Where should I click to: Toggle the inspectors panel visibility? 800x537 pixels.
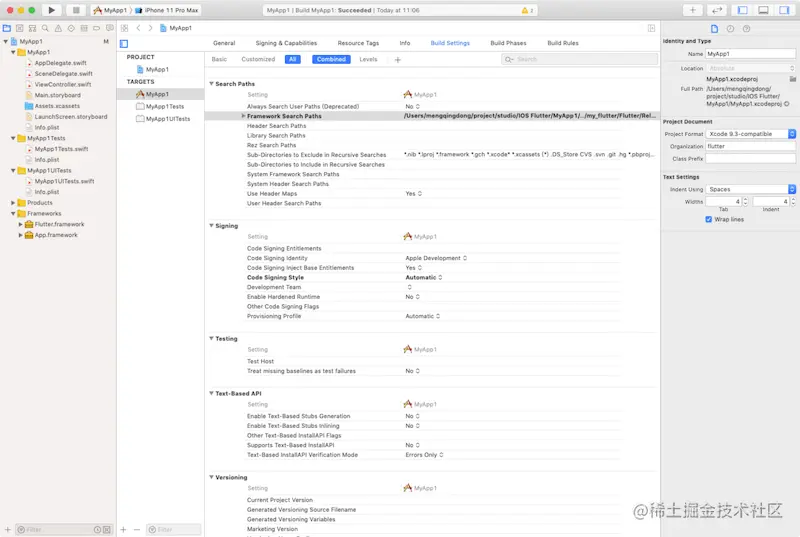pyautogui.click(x=784, y=10)
